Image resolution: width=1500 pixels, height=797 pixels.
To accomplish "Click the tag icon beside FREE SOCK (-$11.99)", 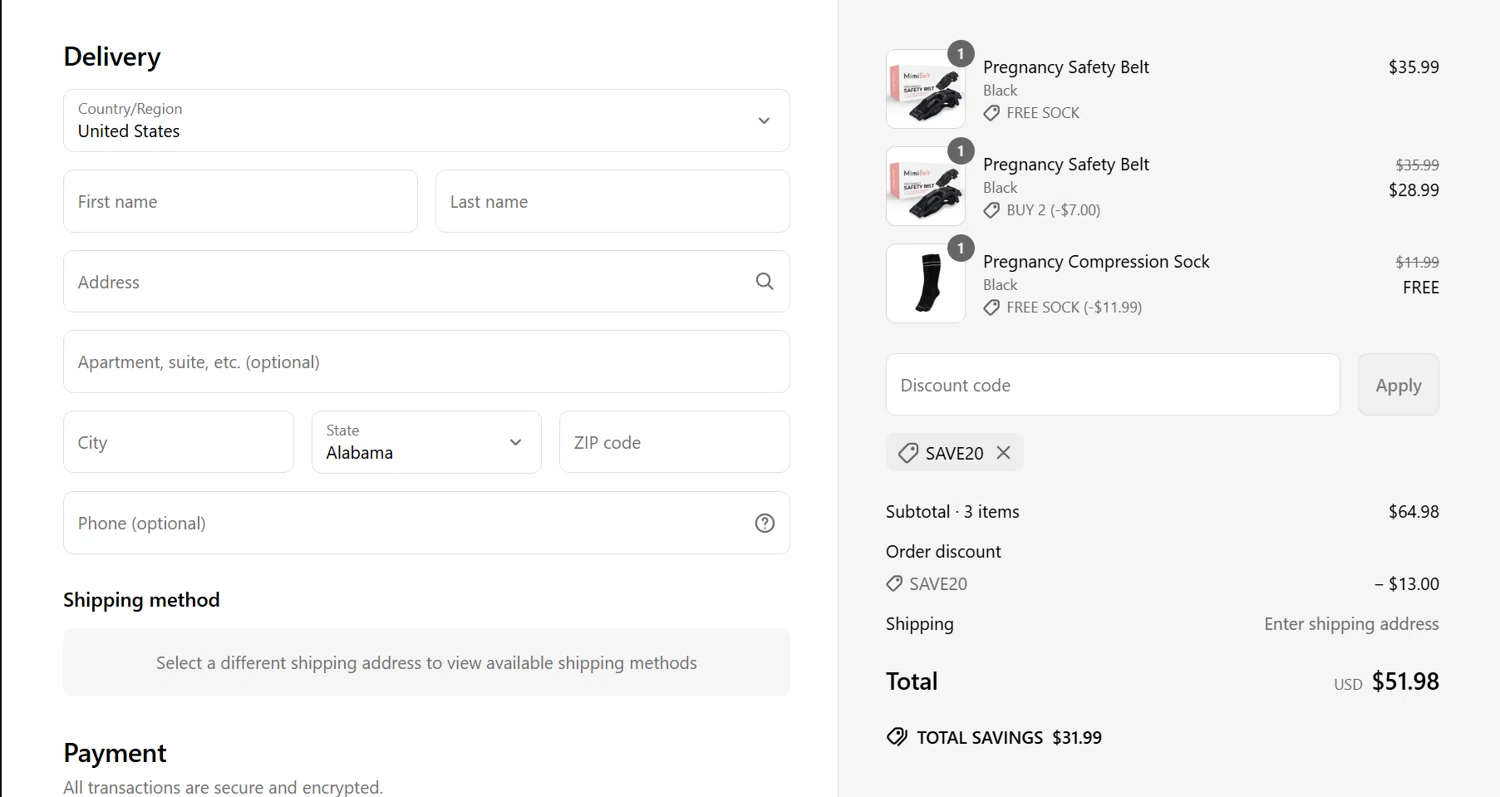I will coord(991,307).
